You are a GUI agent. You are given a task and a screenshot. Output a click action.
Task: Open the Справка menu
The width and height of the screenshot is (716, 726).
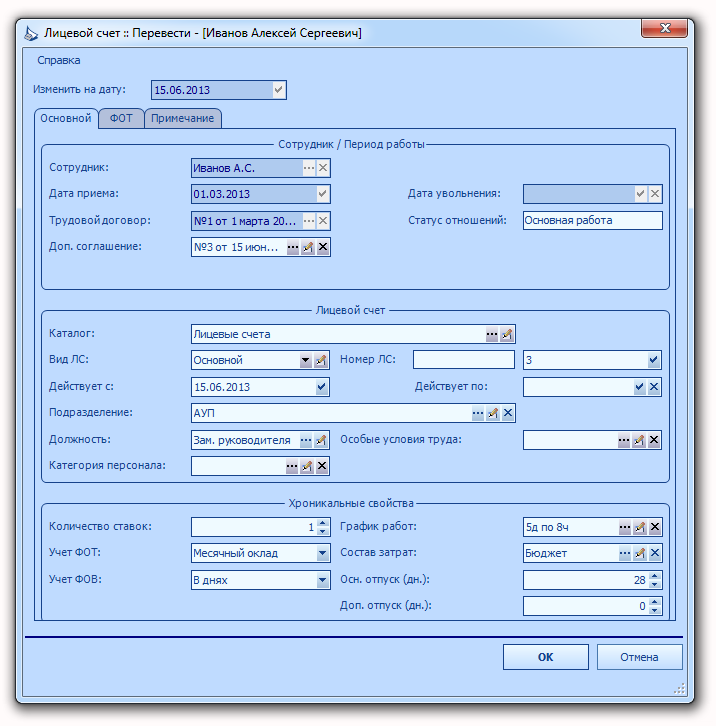click(59, 61)
